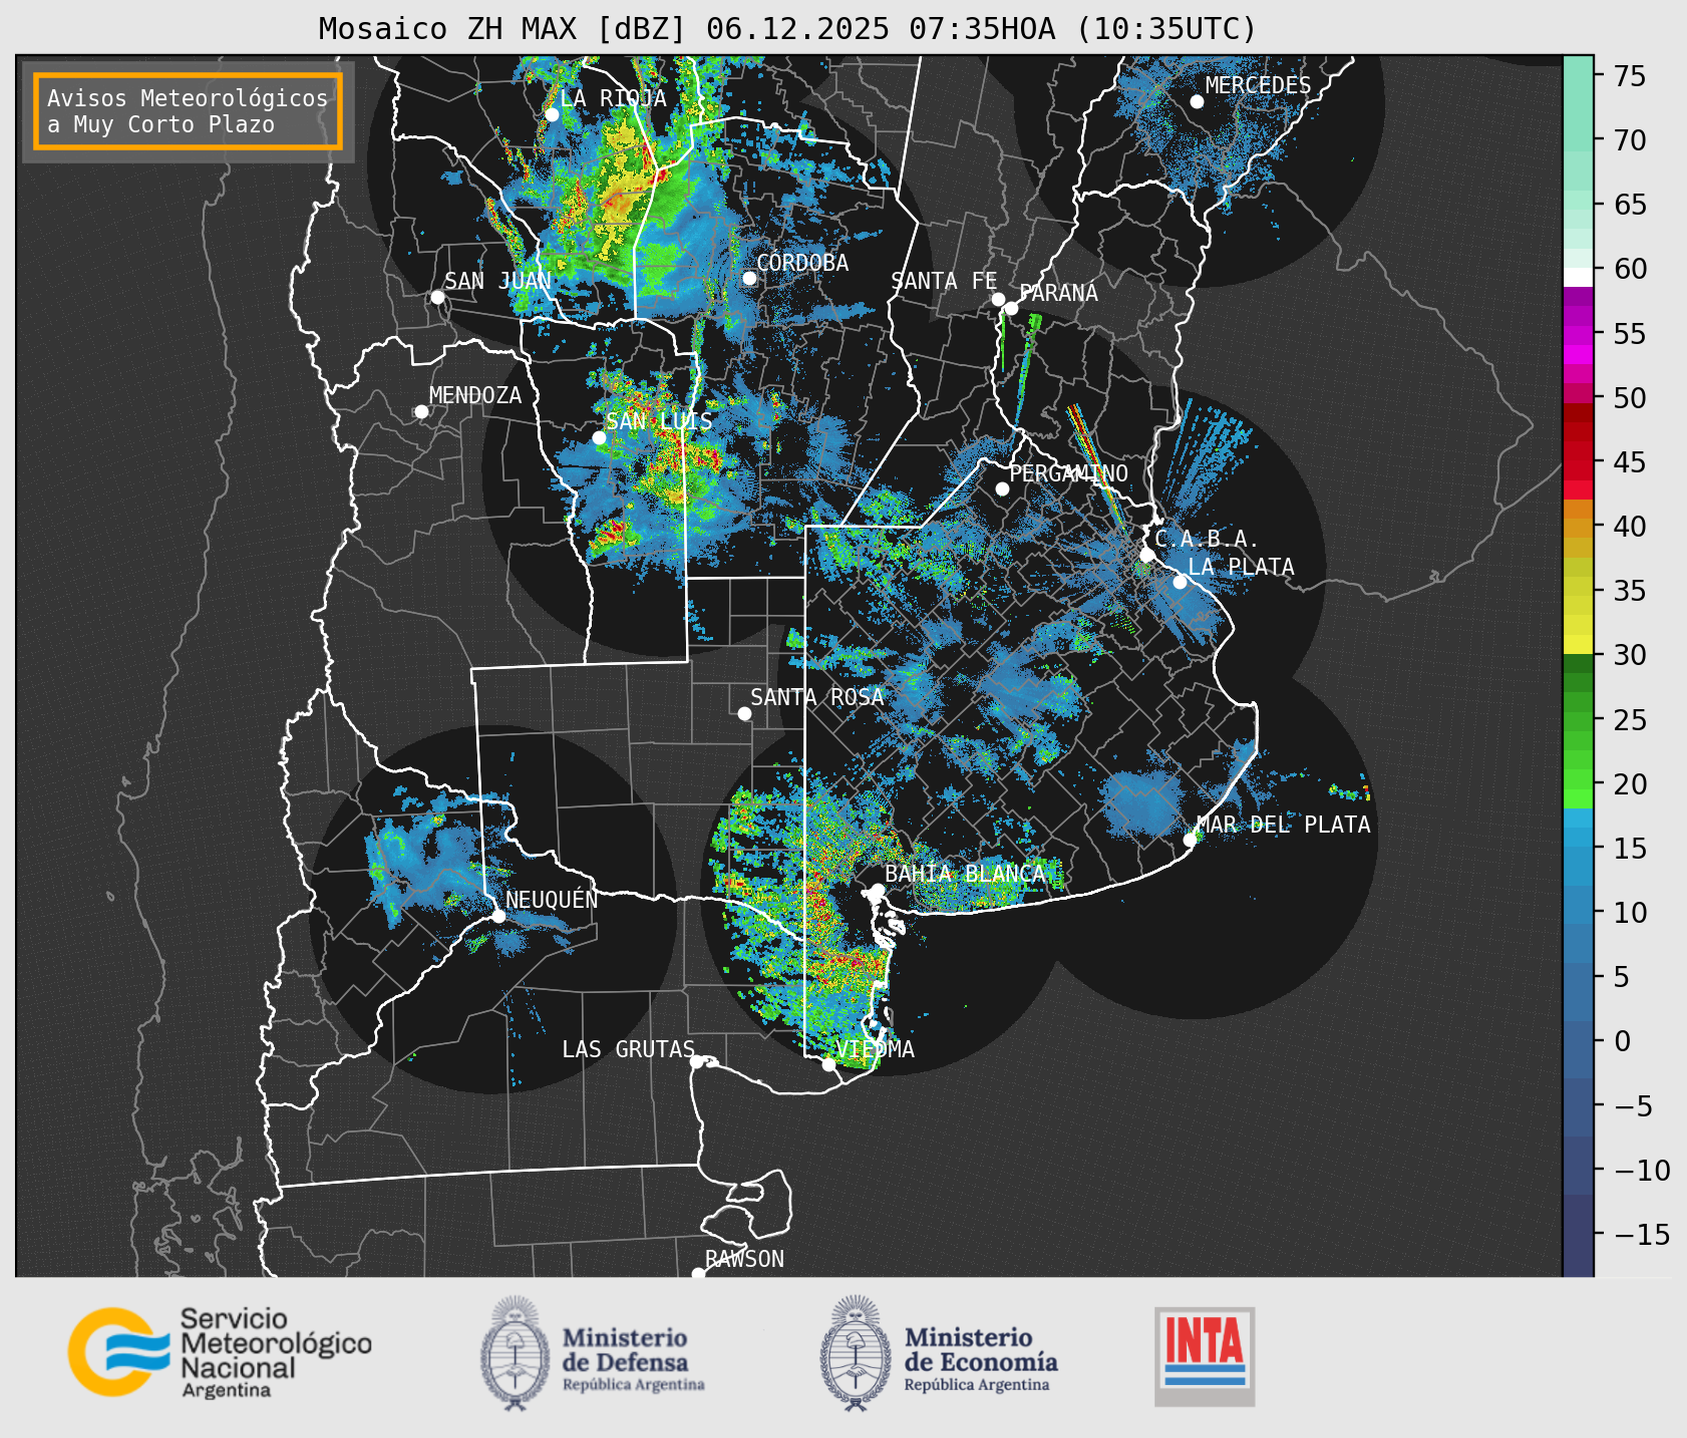Click the RAWSON city marker dot
Viewport: 1687px width, 1438px height.
[698, 1274]
